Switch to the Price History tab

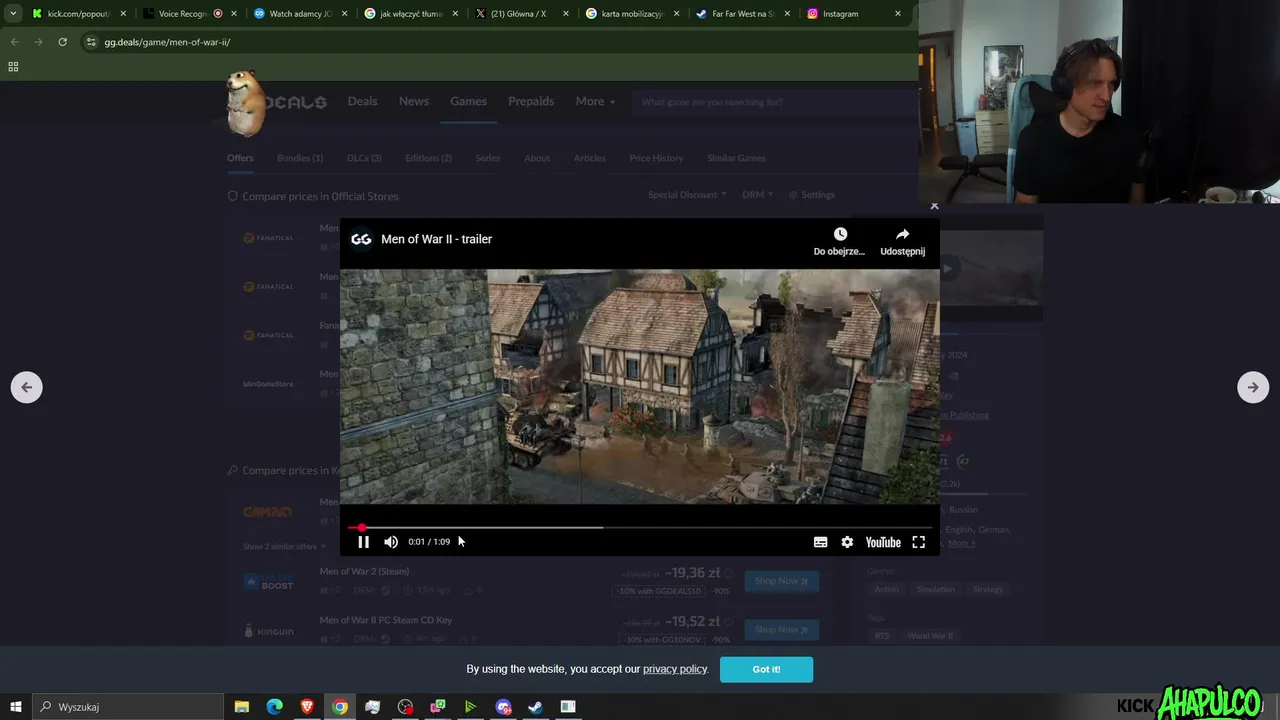click(656, 158)
